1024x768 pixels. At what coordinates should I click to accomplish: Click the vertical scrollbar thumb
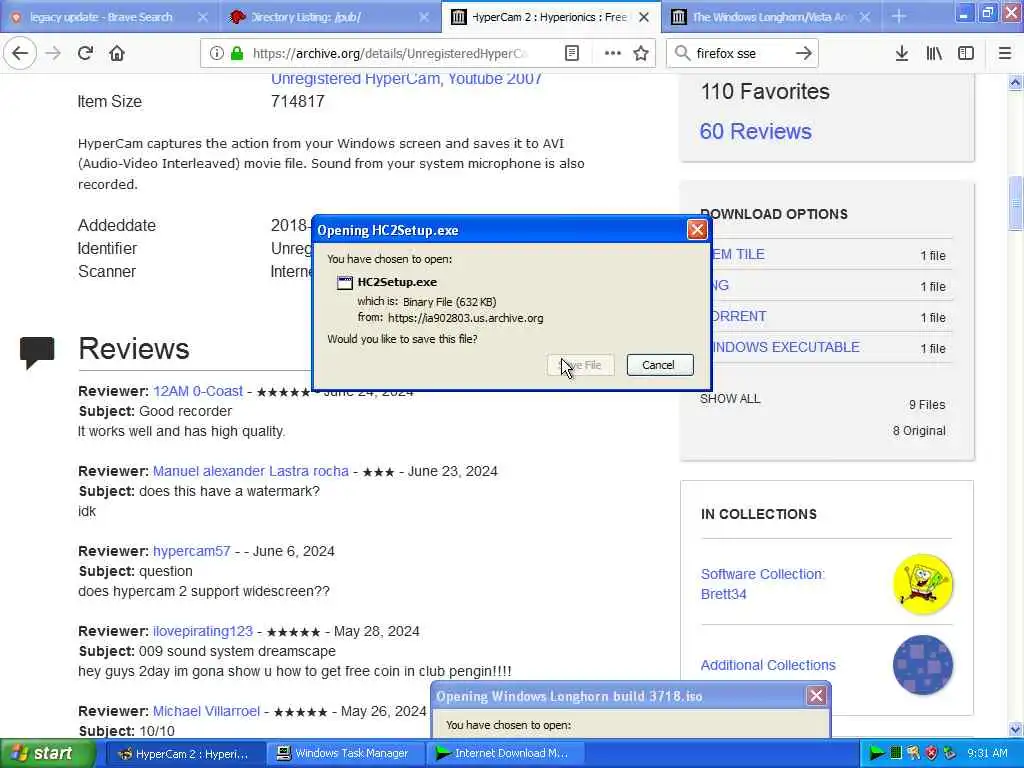[x=1015, y=203]
